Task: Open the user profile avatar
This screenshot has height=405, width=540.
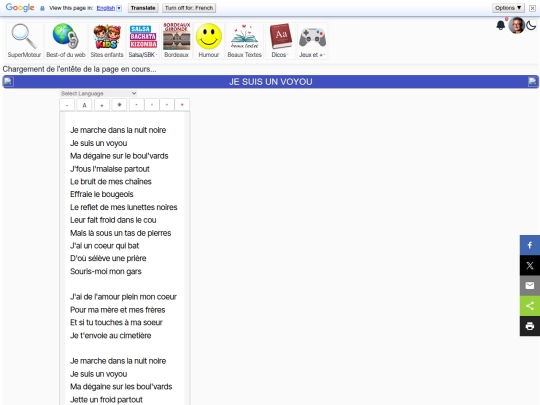Action: pyautogui.click(x=516, y=25)
